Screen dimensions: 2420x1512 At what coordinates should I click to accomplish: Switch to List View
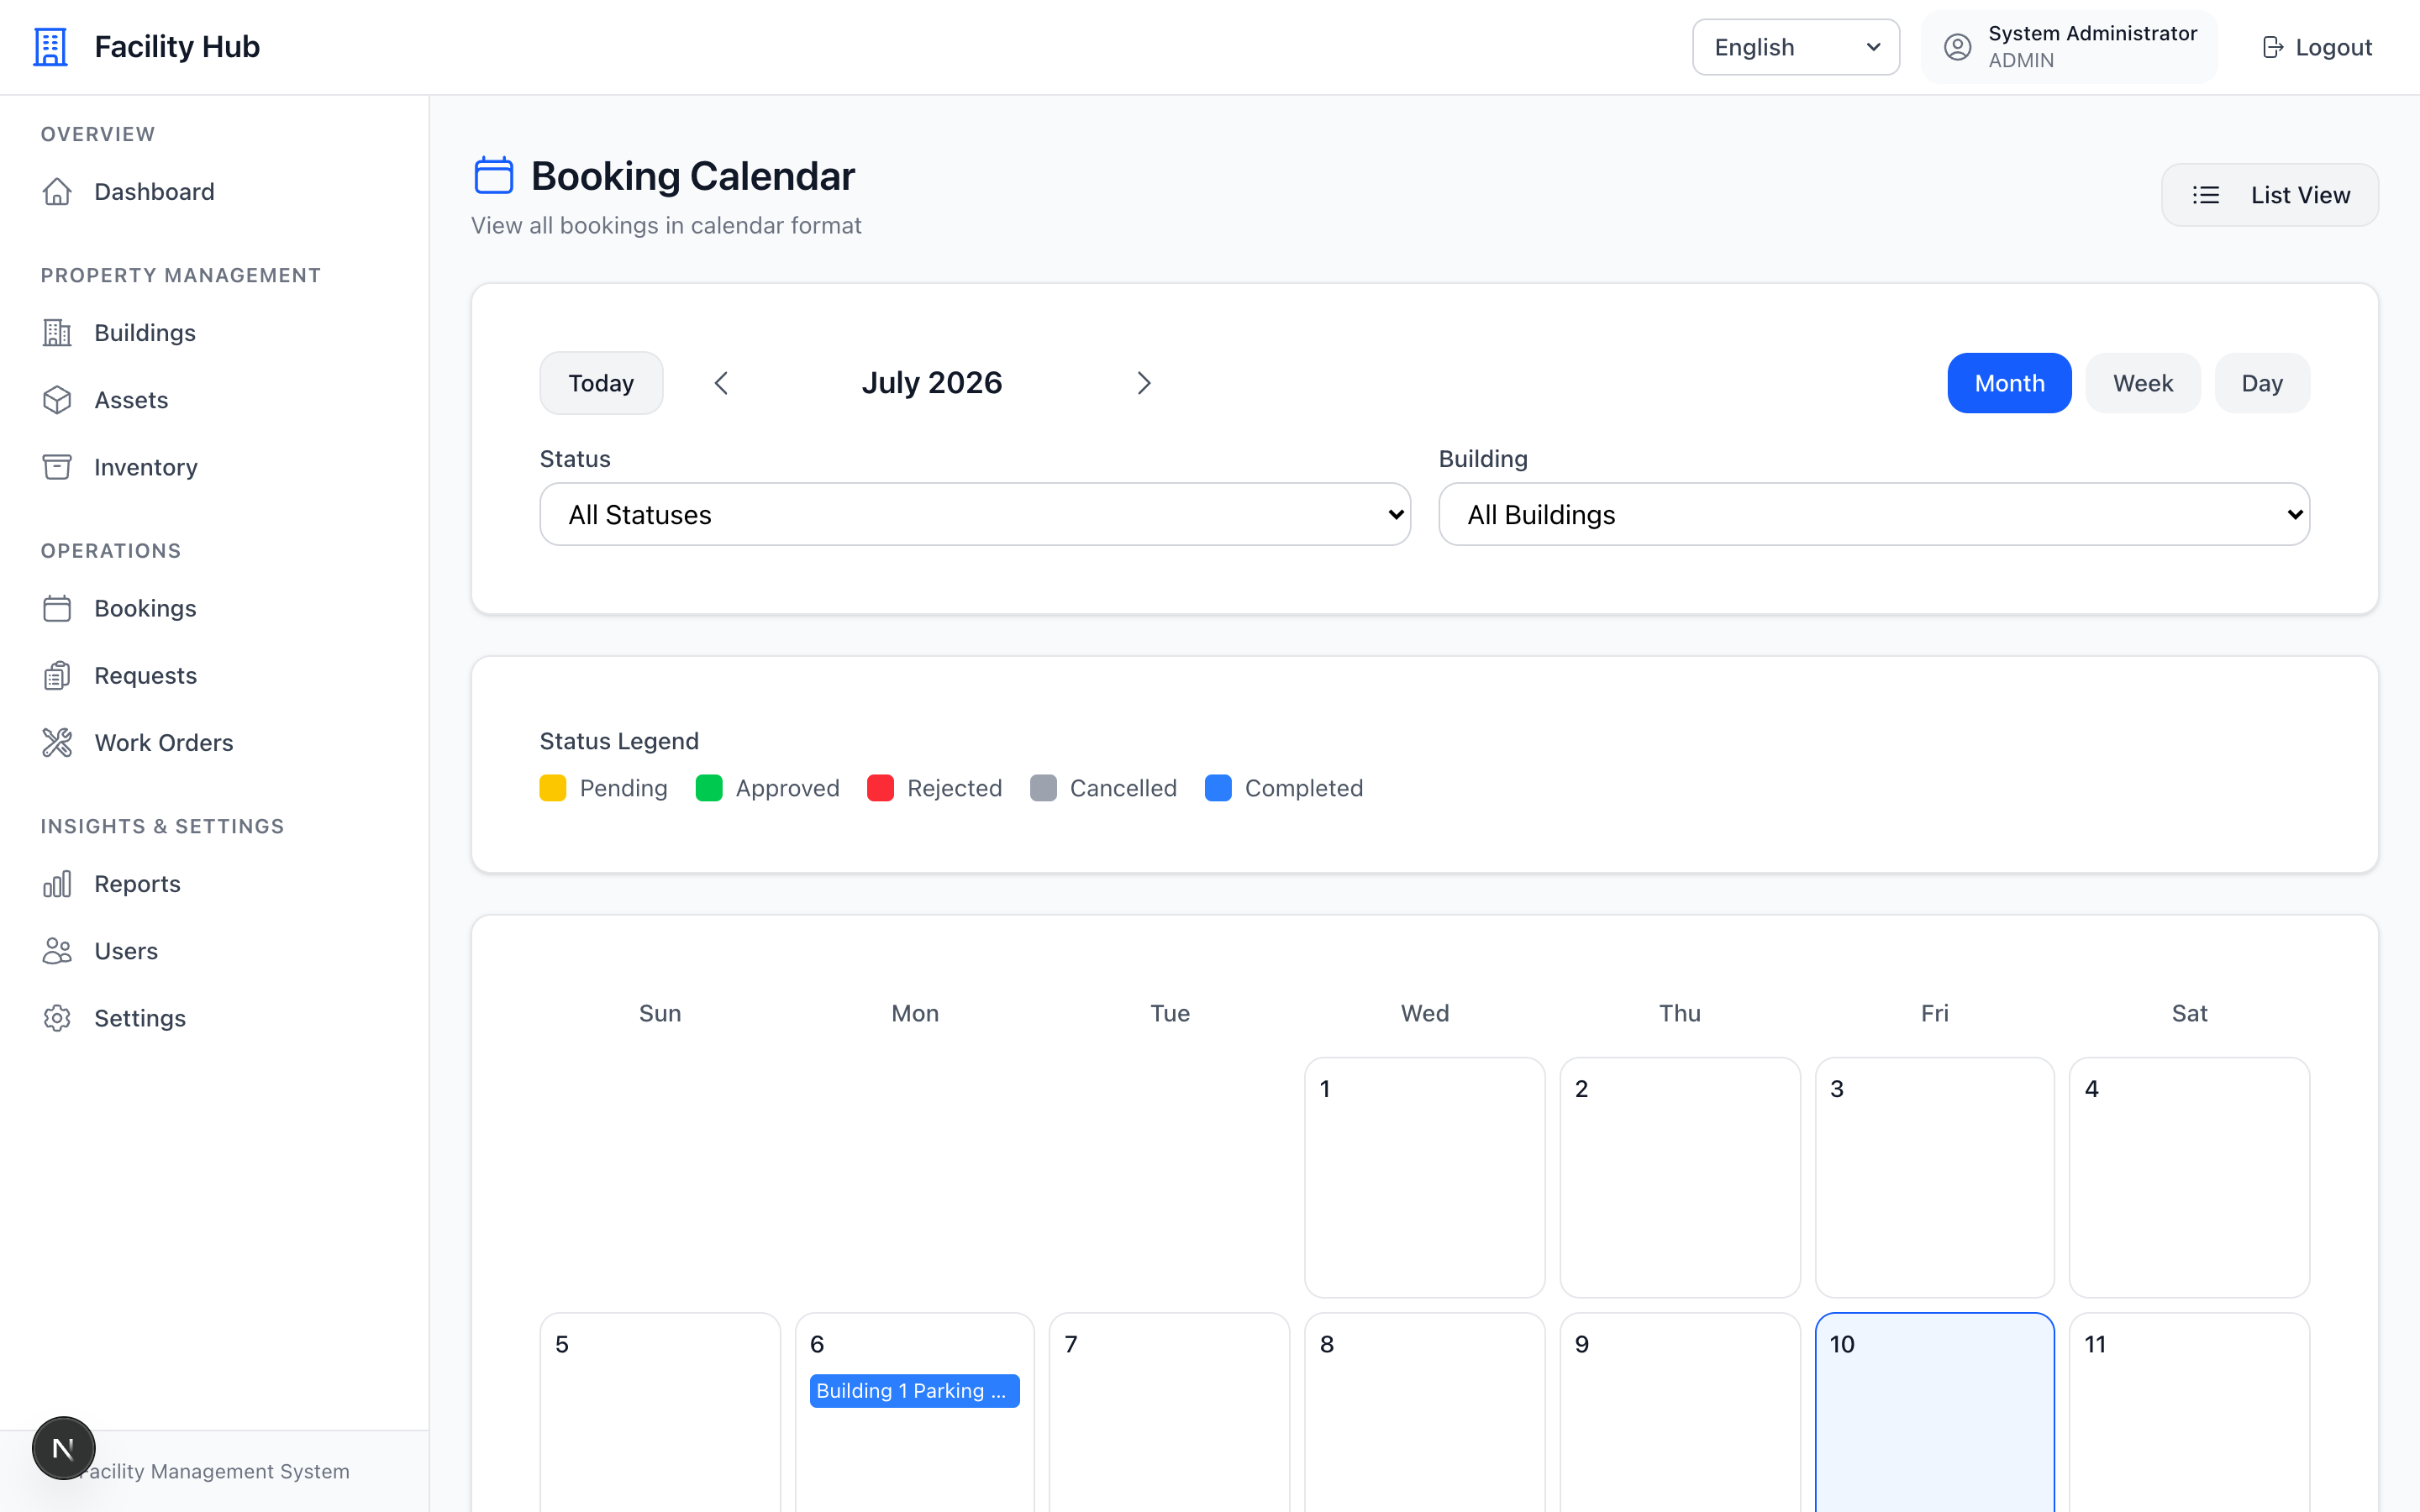point(2270,195)
